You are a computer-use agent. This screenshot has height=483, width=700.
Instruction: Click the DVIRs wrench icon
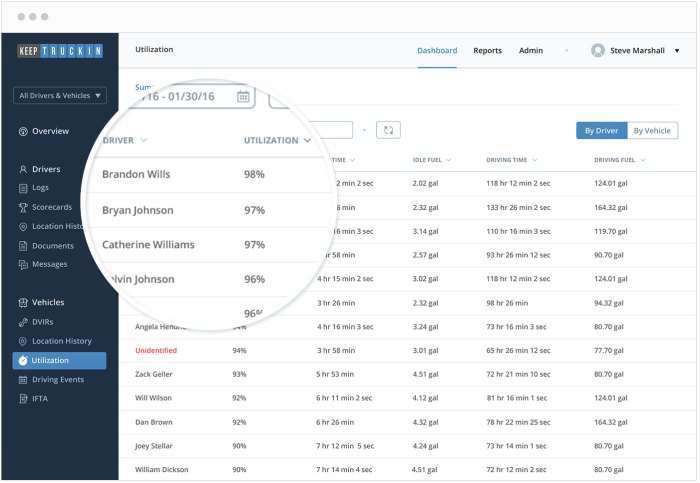point(23,322)
